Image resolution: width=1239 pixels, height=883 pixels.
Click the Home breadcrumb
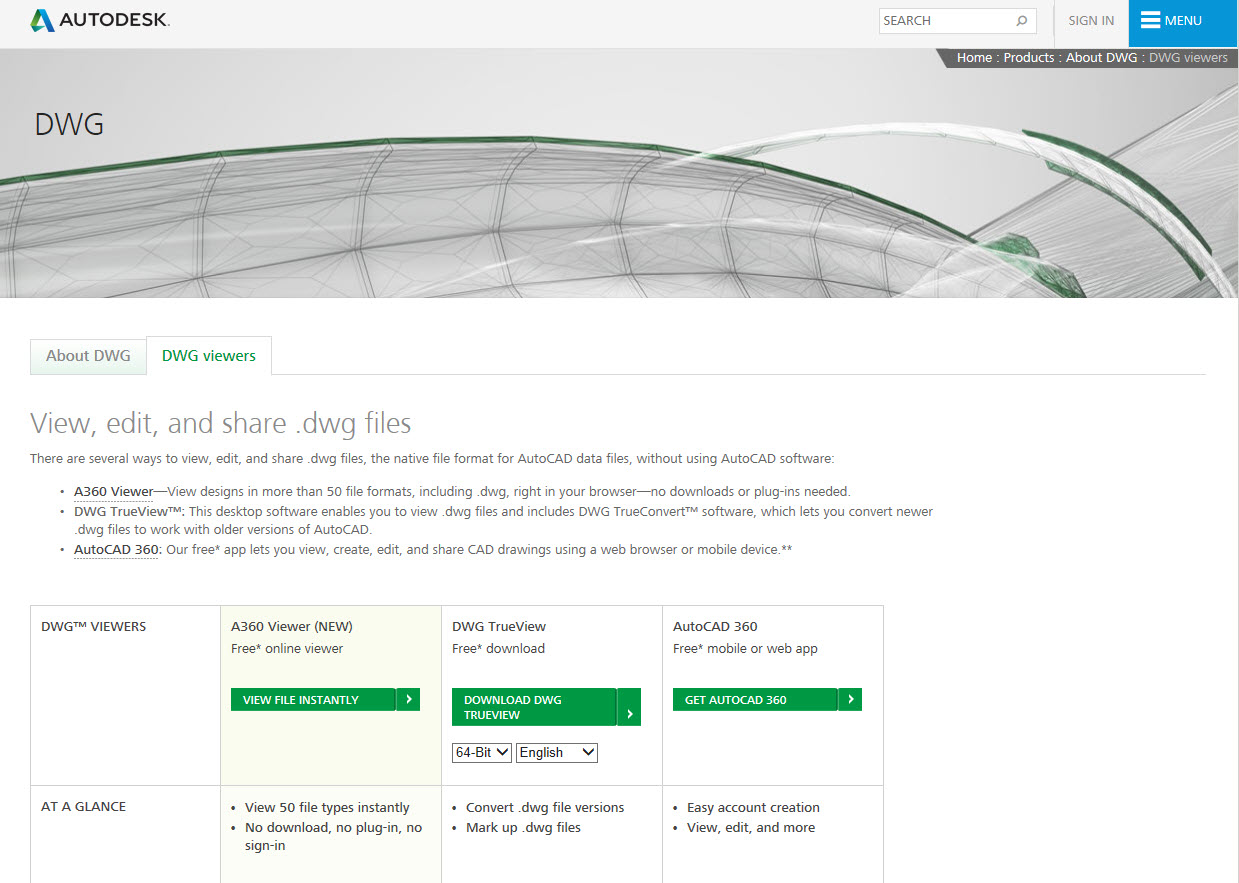974,57
